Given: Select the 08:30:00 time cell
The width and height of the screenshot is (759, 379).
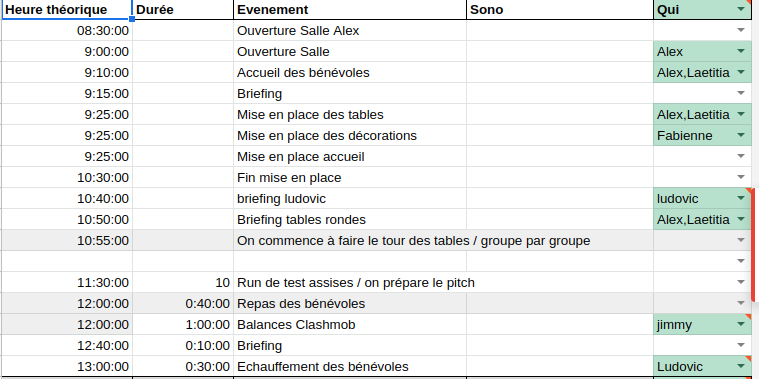Looking at the screenshot, I should [67, 30].
